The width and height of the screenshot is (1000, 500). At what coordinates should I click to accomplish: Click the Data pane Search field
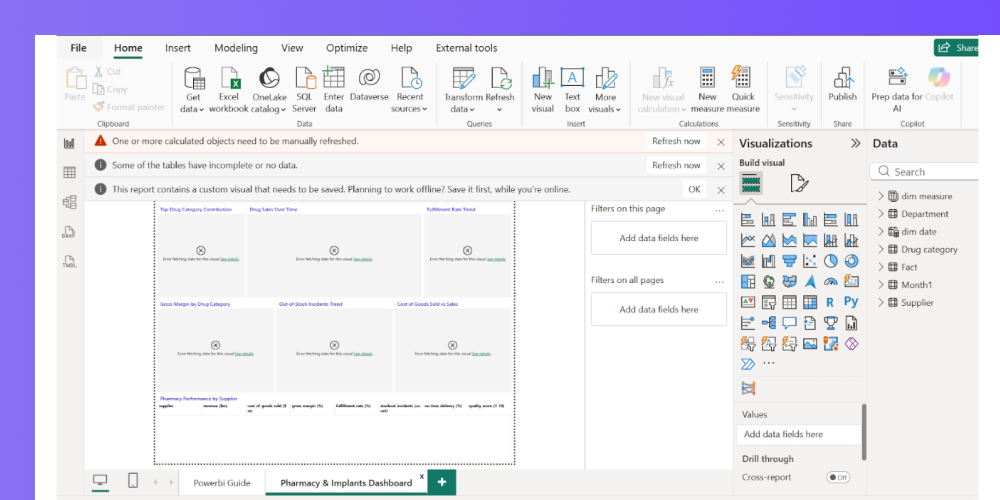pos(925,172)
